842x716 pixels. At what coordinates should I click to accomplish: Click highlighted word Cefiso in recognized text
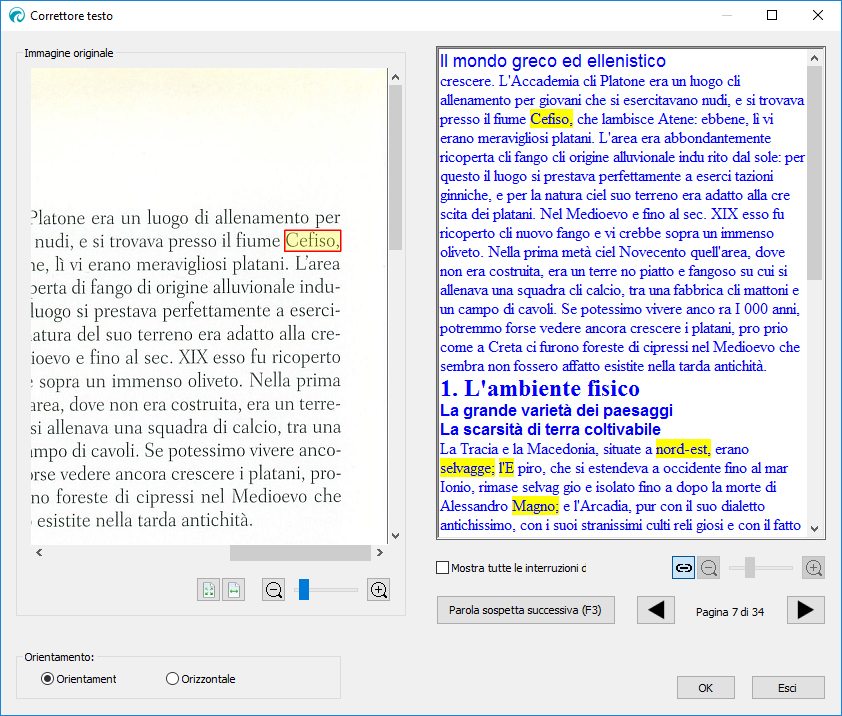(x=551, y=119)
